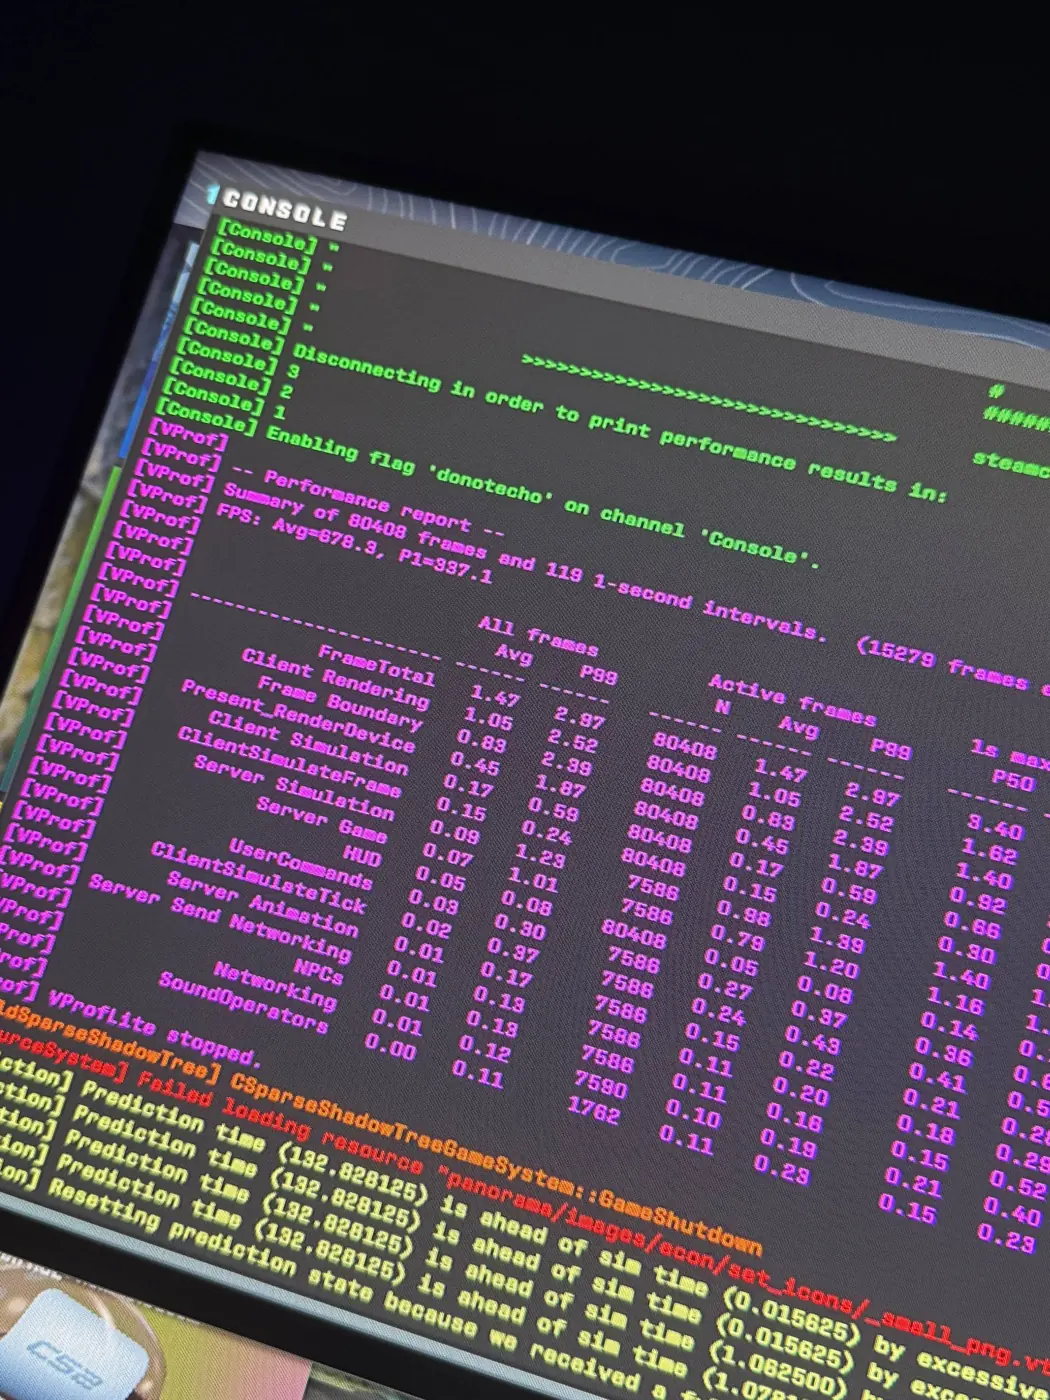Click the 'UserCommands' row label

pyautogui.click(x=301, y=864)
